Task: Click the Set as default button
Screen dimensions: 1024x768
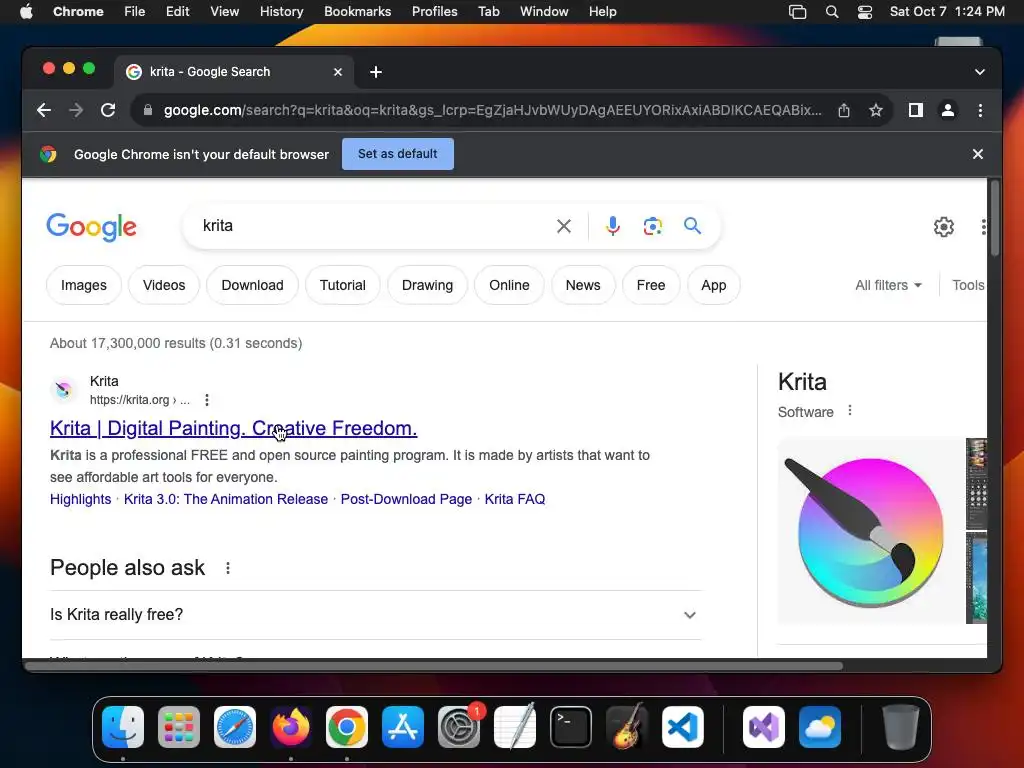Action: [x=398, y=154]
